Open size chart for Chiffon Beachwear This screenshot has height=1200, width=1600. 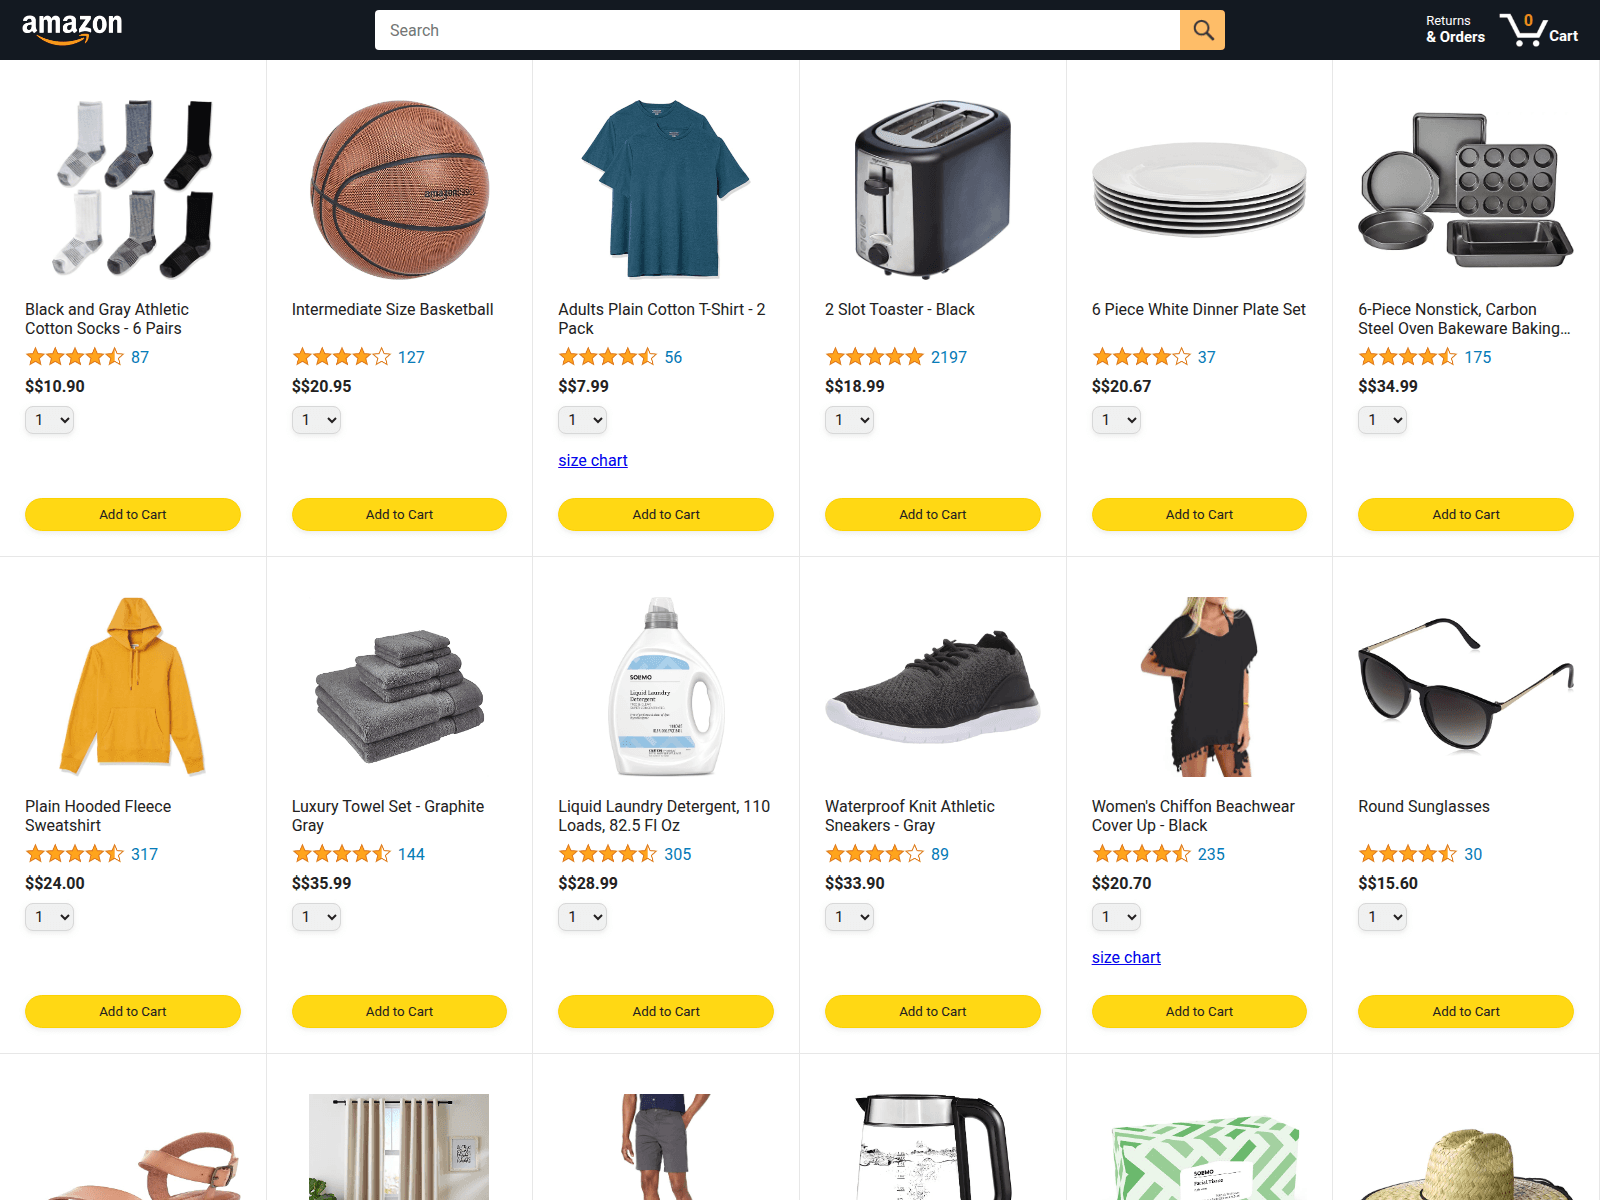(1126, 957)
